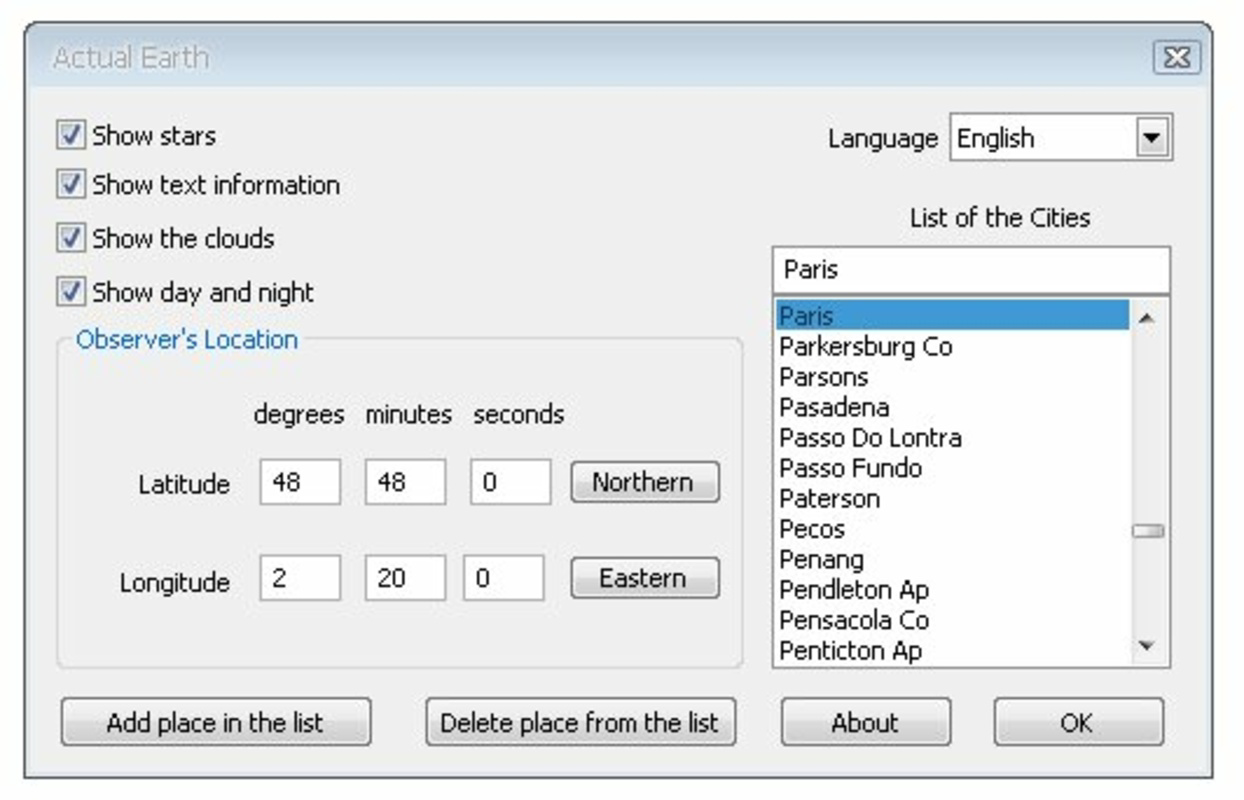The height and width of the screenshot is (800, 1244).
Task: Click Add place in the list
Action: [216, 722]
